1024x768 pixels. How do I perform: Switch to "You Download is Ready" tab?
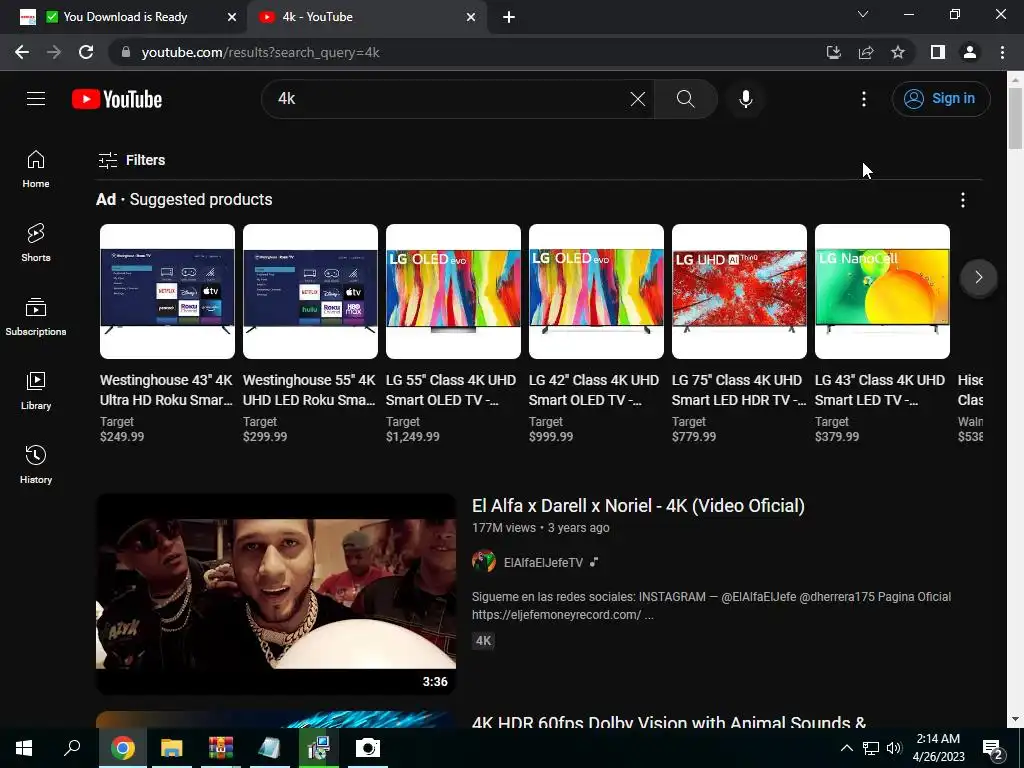click(124, 17)
